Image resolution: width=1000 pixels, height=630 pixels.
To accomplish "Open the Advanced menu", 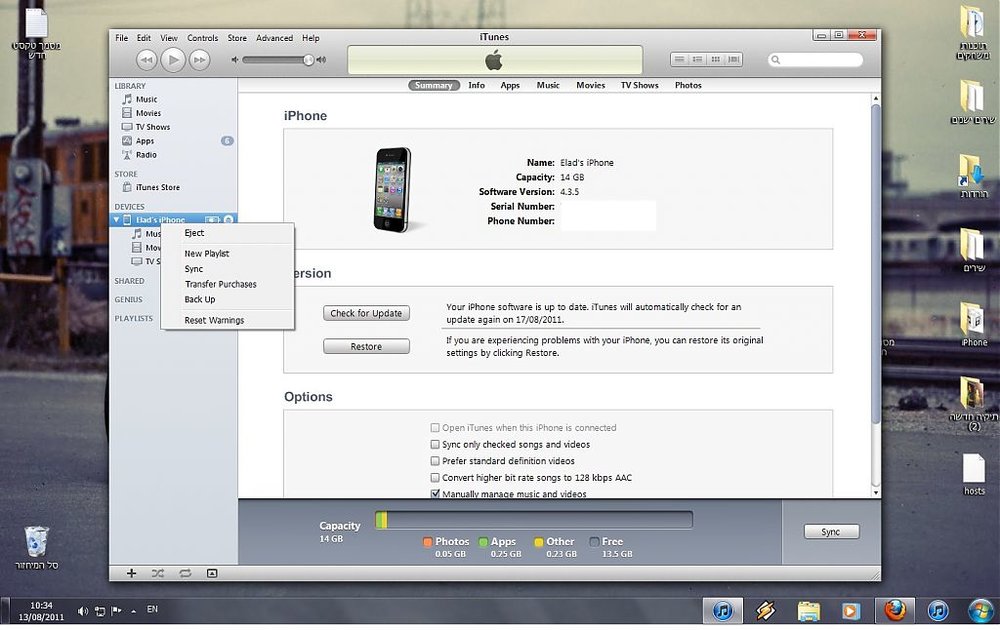I will (x=274, y=38).
